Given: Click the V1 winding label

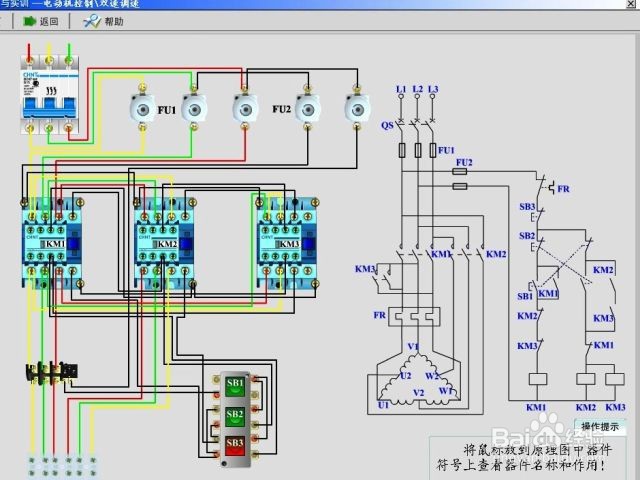Looking at the screenshot, I should pyautogui.click(x=413, y=347).
